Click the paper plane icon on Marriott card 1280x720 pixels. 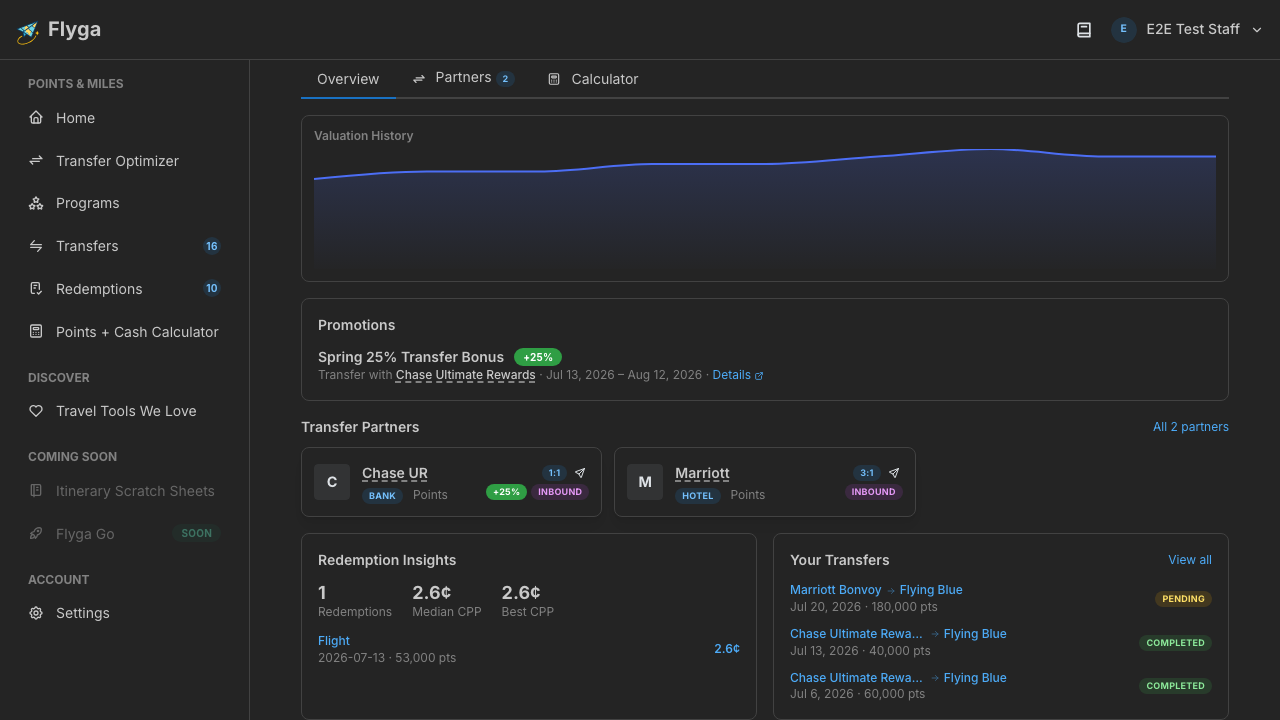coord(894,473)
